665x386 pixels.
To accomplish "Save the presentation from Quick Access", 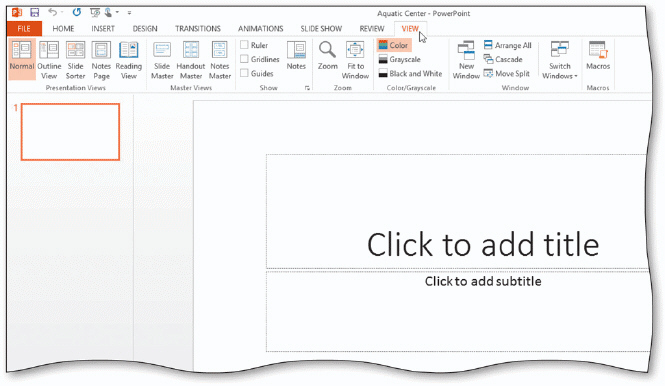I will (x=34, y=12).
